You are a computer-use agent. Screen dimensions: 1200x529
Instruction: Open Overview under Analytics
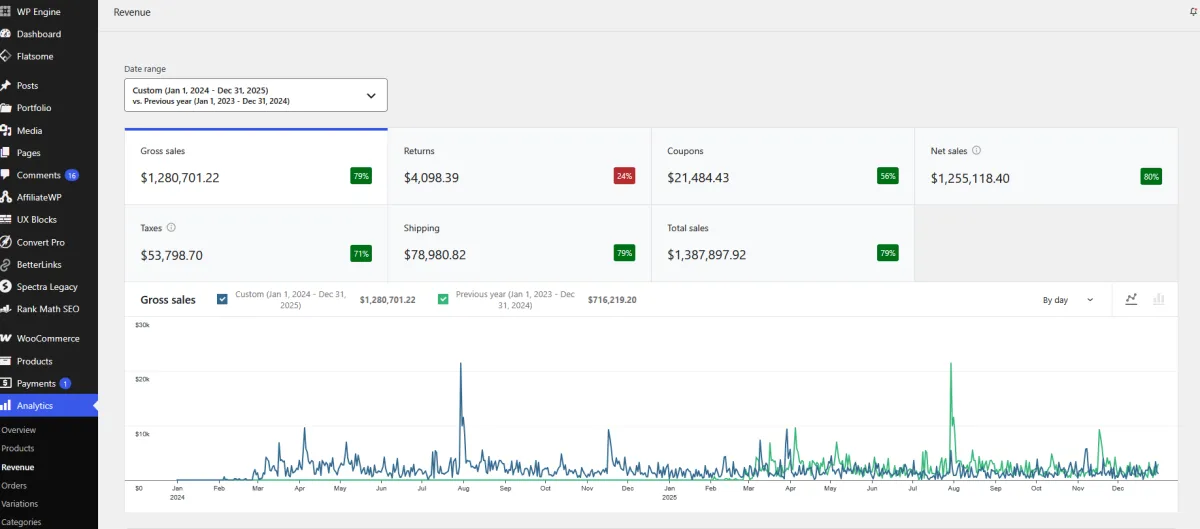coord(19,430)
